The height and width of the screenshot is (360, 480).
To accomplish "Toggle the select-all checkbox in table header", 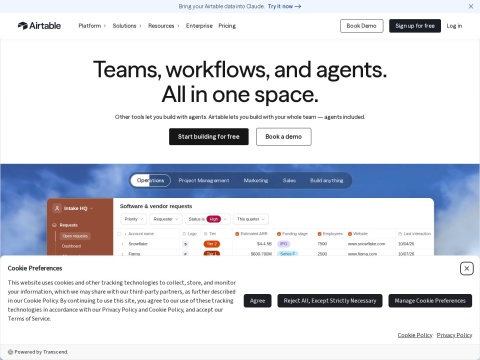I will (x=119, y=234).
